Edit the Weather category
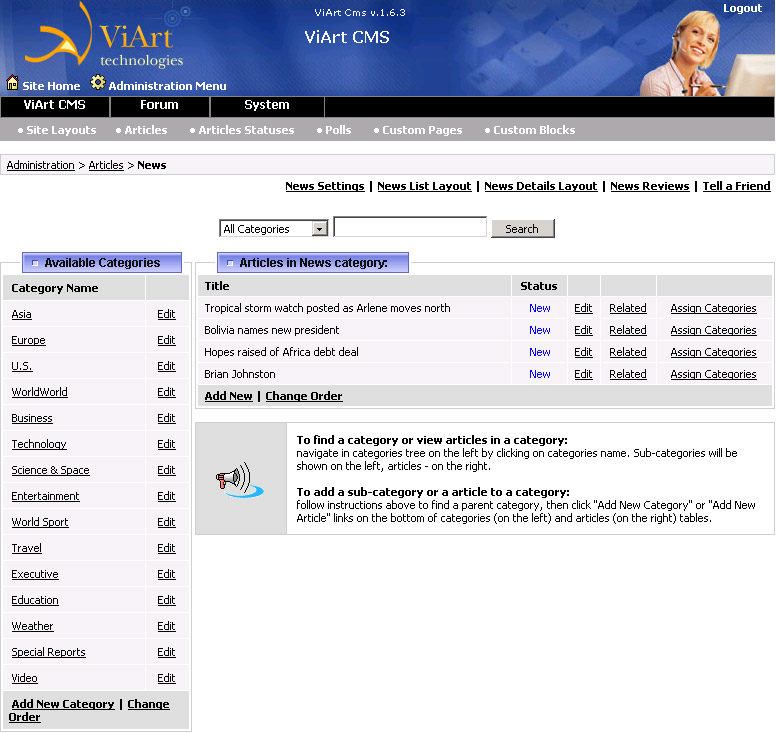The height and width of the screenshot is (733, 776). point(166,626)
